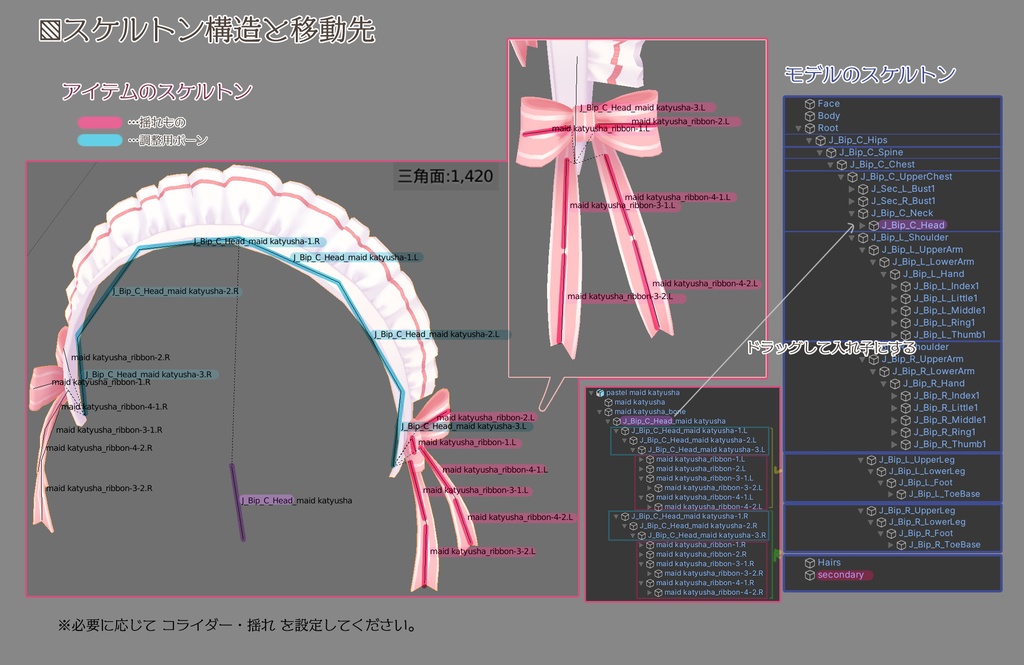Click the cube icon of maid katyusha_ribbon-4-2.L
Image resolution: width=1024 pixels, height=665 pixels.
[658, 507]
